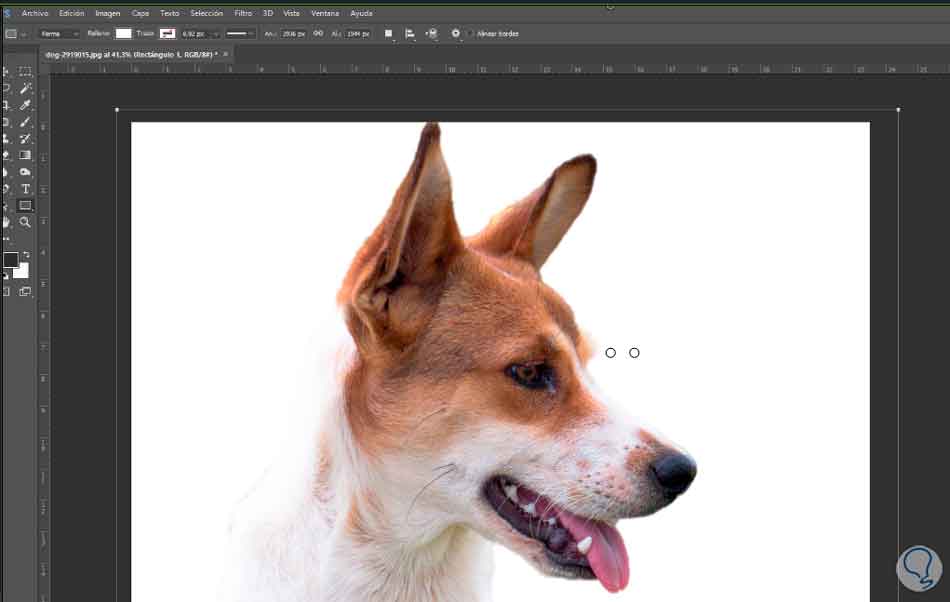Select the Crop tool

pos(5,105)
